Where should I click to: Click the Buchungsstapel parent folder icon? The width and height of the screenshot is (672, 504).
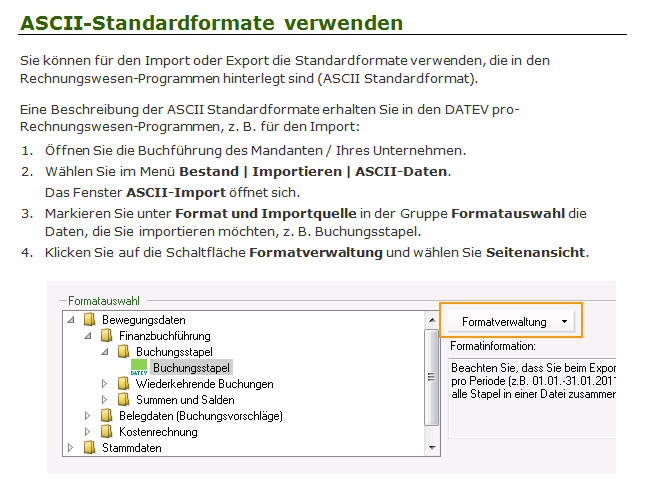tap(124, 352)
